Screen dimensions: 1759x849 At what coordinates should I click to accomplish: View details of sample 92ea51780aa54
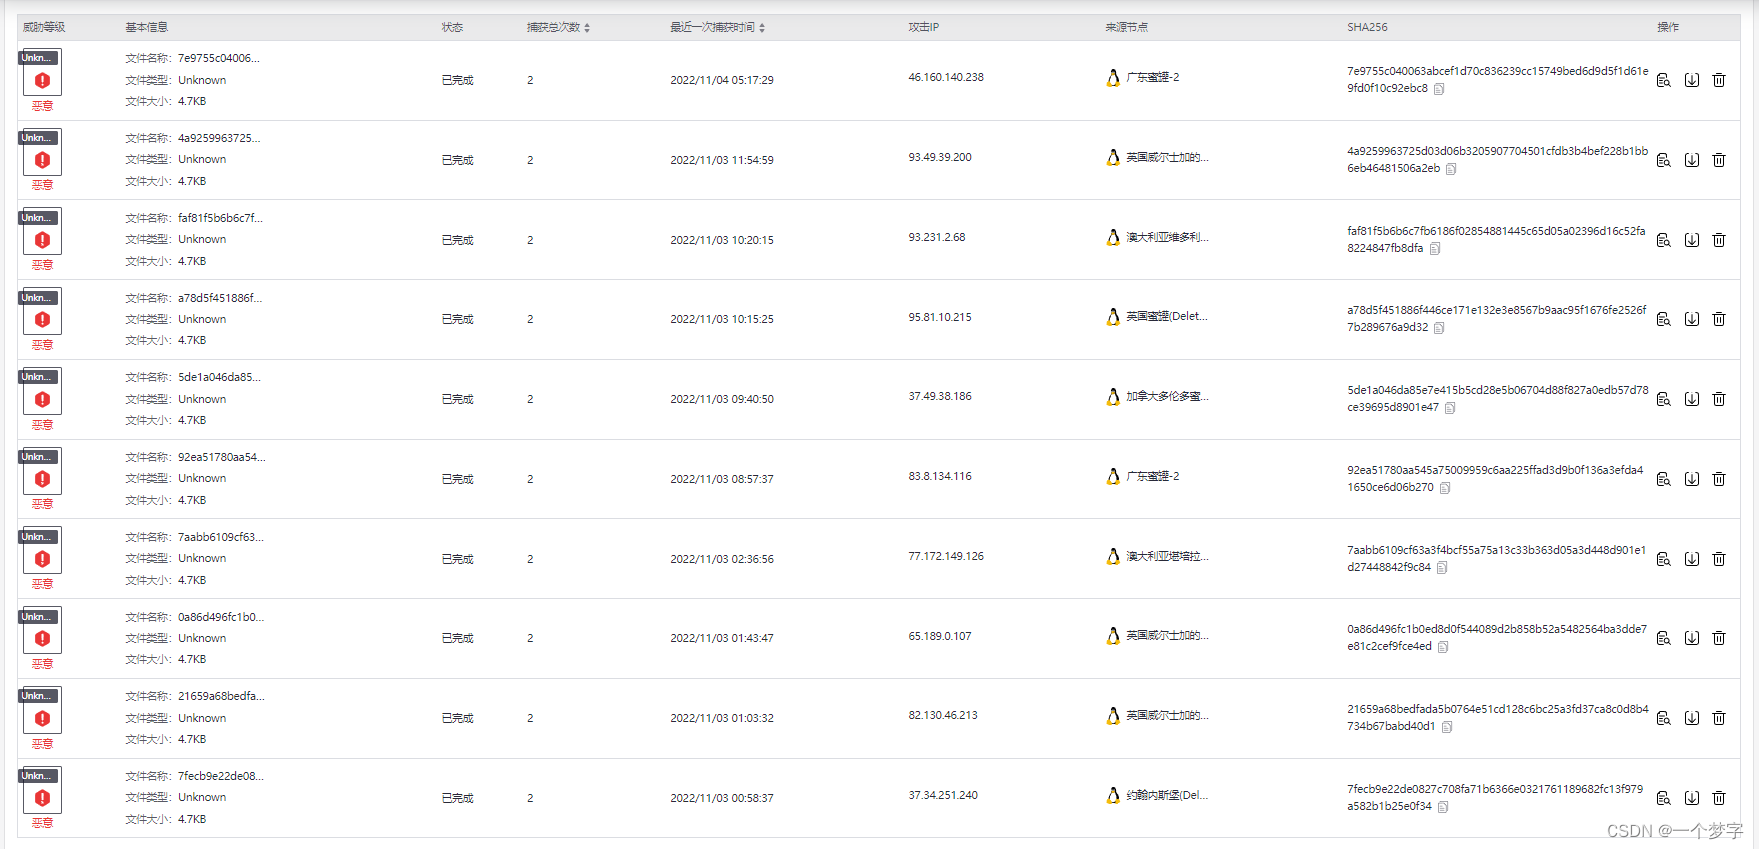1664,479
